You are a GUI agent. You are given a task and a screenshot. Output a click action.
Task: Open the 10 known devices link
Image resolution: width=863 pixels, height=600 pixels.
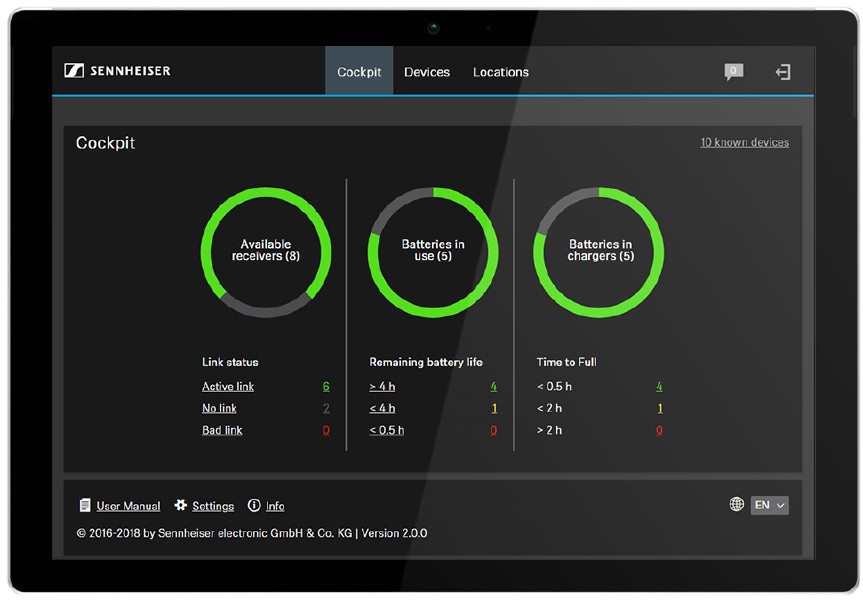click(x=744, y=142)
